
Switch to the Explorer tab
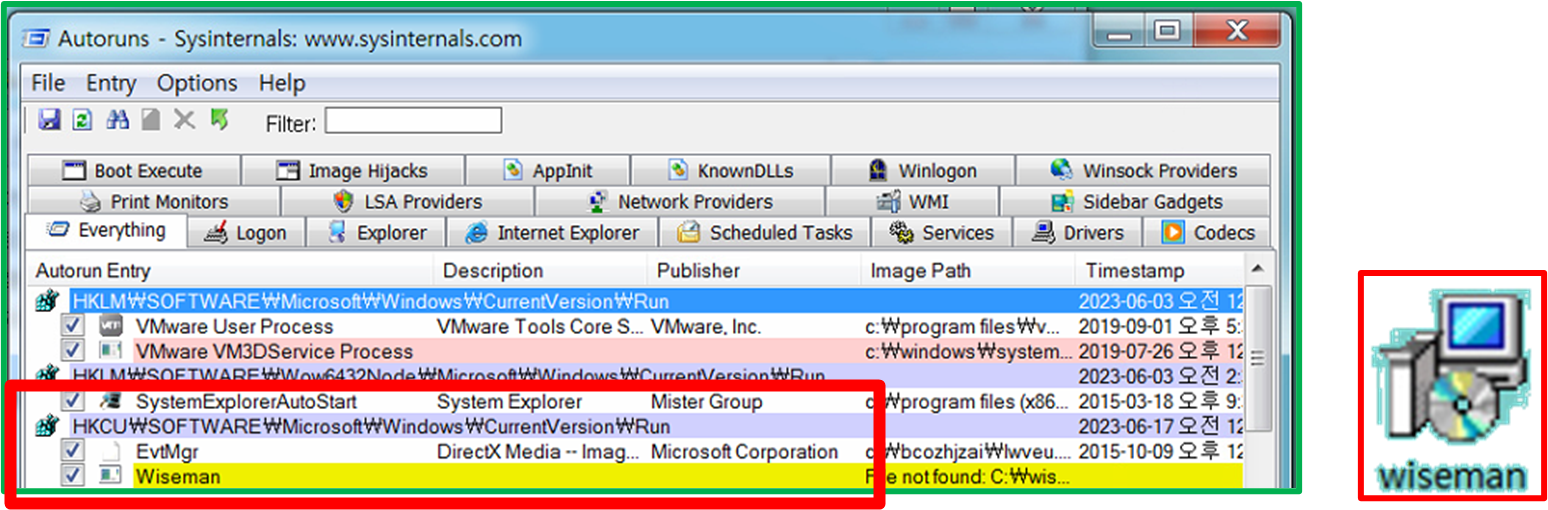(377, 233)
